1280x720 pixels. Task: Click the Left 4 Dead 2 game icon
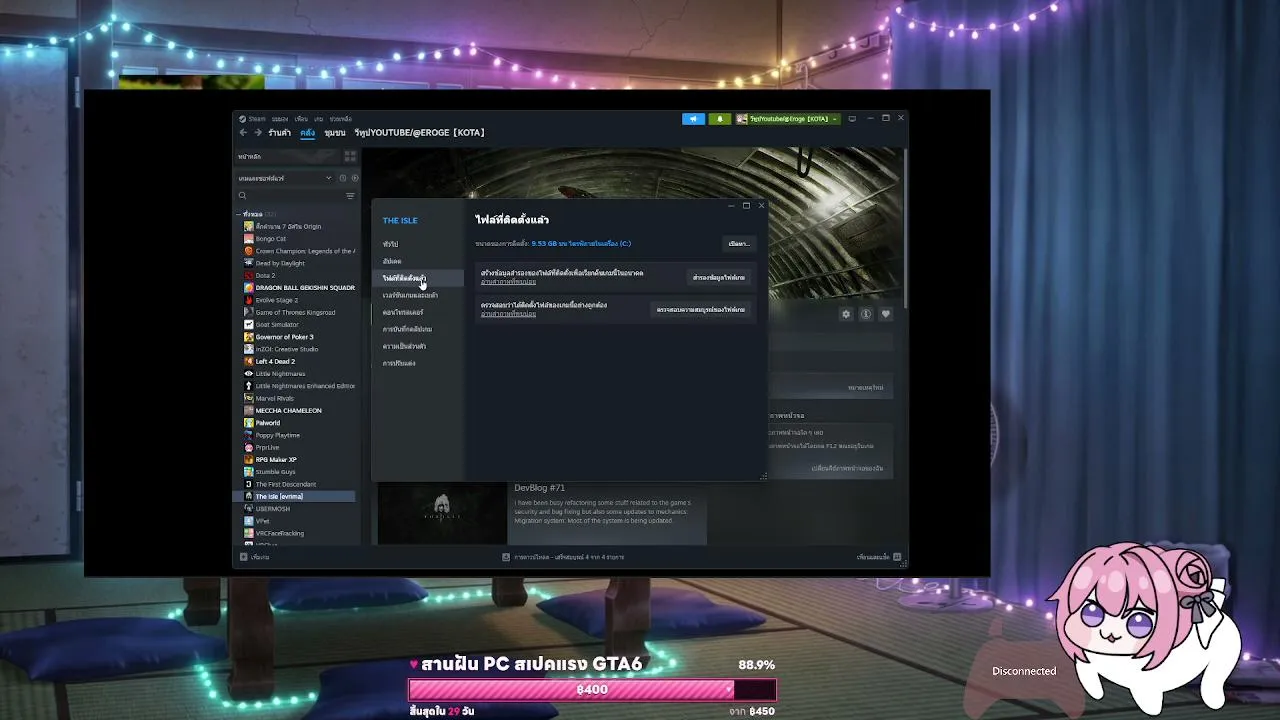click(249, 361)
